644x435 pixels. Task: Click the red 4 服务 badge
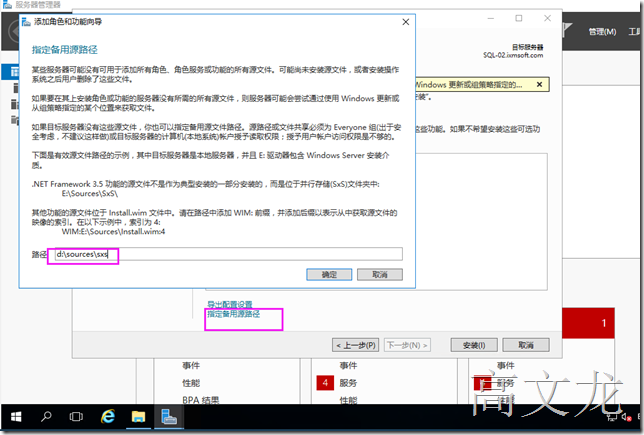(x=325, y=383)
